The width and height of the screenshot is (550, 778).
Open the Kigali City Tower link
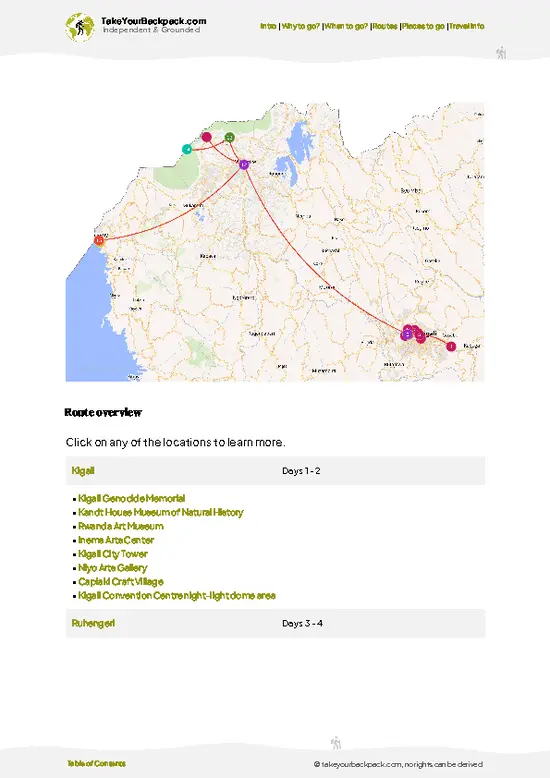(x=113, y=554)
